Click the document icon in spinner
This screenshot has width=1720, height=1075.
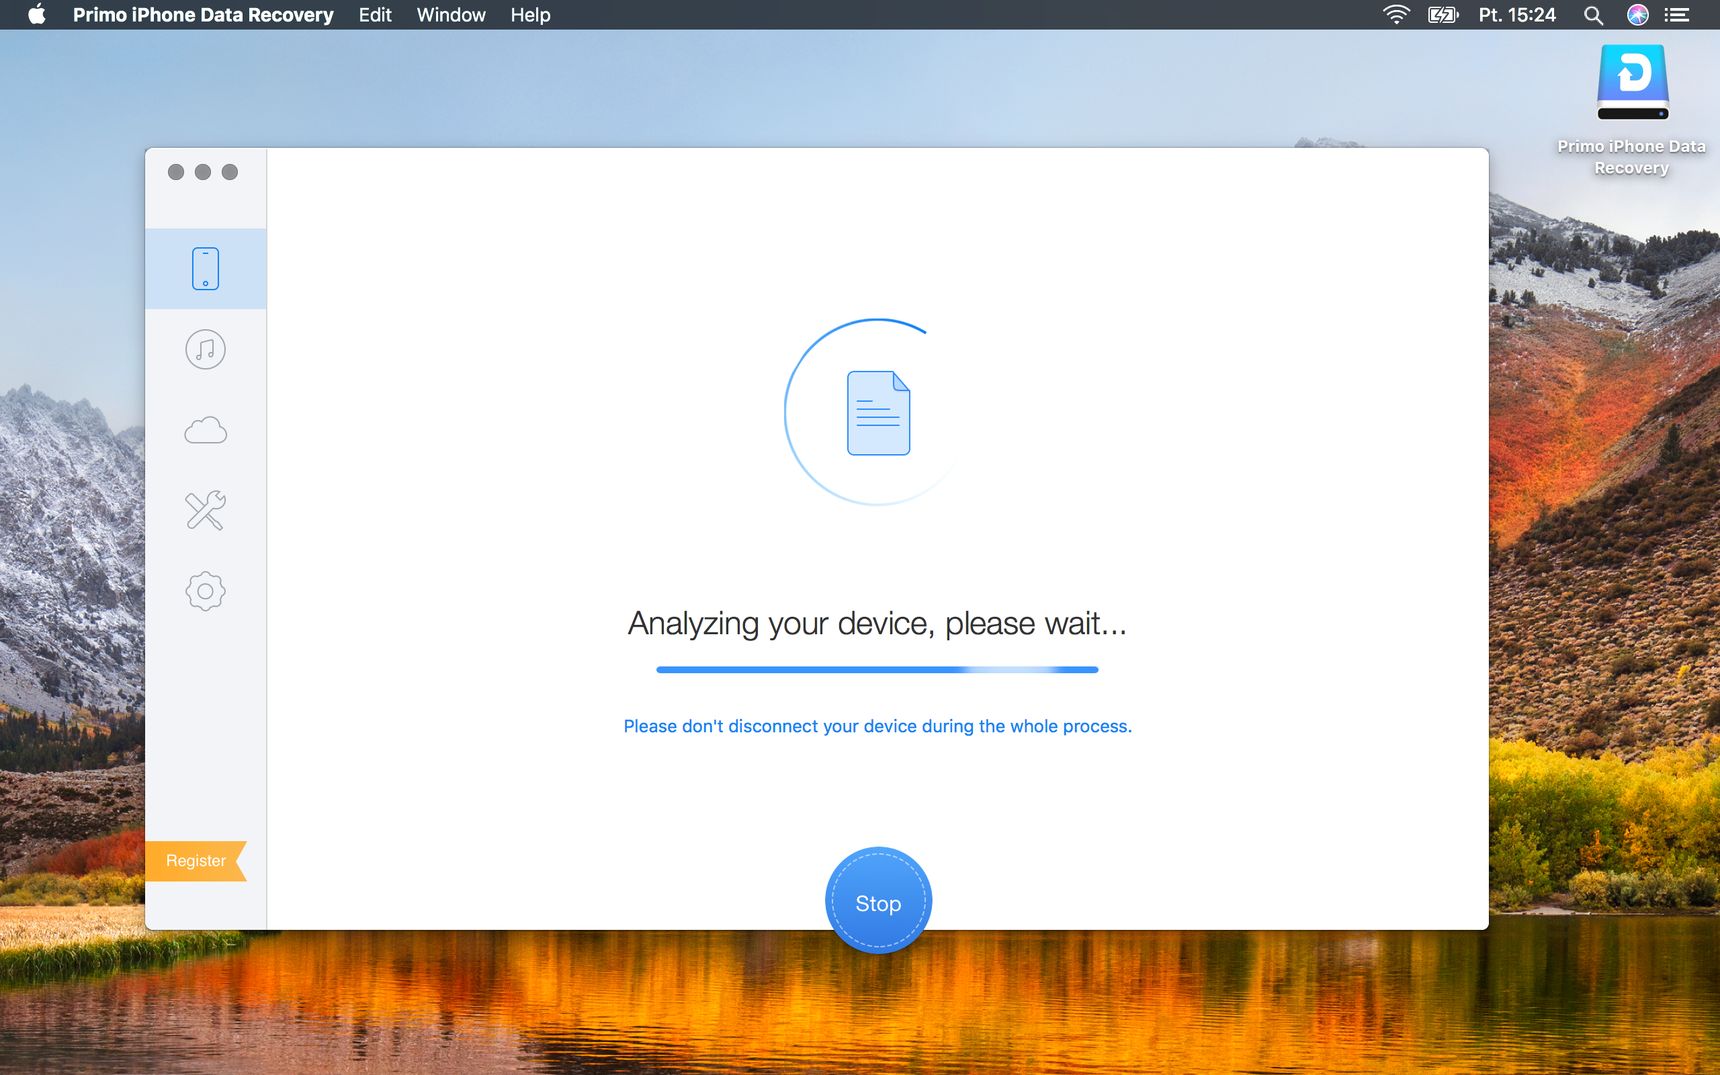click(878, 413)
